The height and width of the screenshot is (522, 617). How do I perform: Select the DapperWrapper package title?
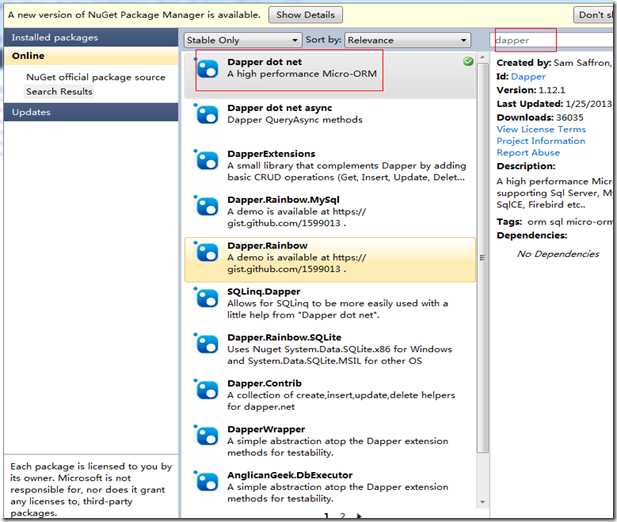(266, 429)
